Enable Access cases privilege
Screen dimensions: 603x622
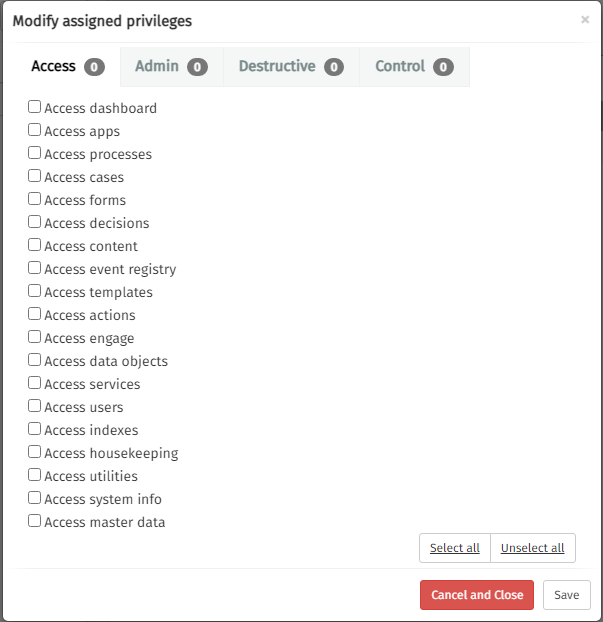[x=35, y=176]
